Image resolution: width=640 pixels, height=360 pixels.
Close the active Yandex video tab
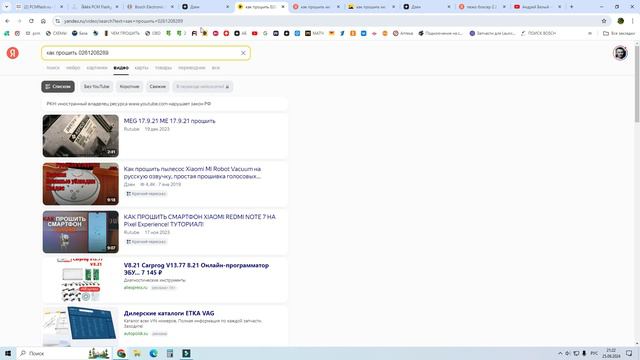pyautogui.click(x=283, y=7)
